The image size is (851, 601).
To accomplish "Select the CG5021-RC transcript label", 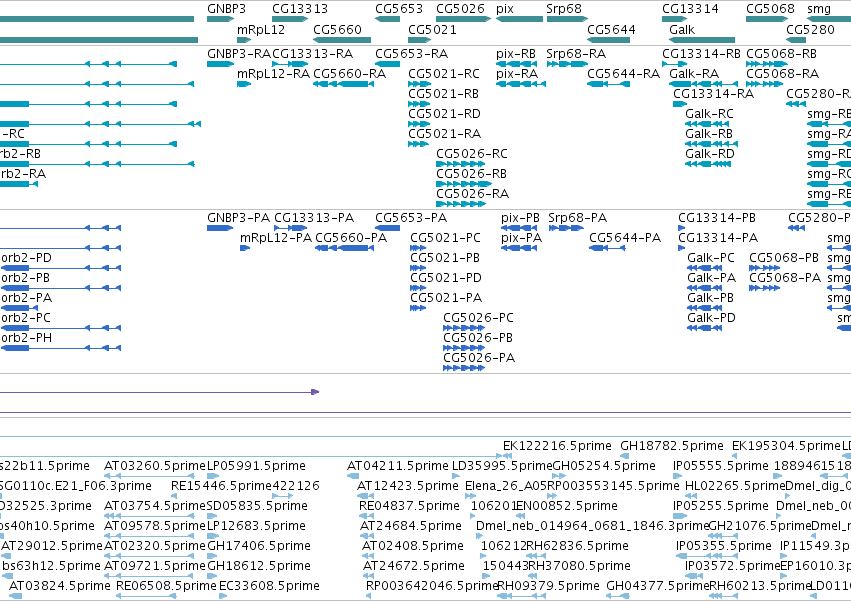I will (x=444, y=74).
